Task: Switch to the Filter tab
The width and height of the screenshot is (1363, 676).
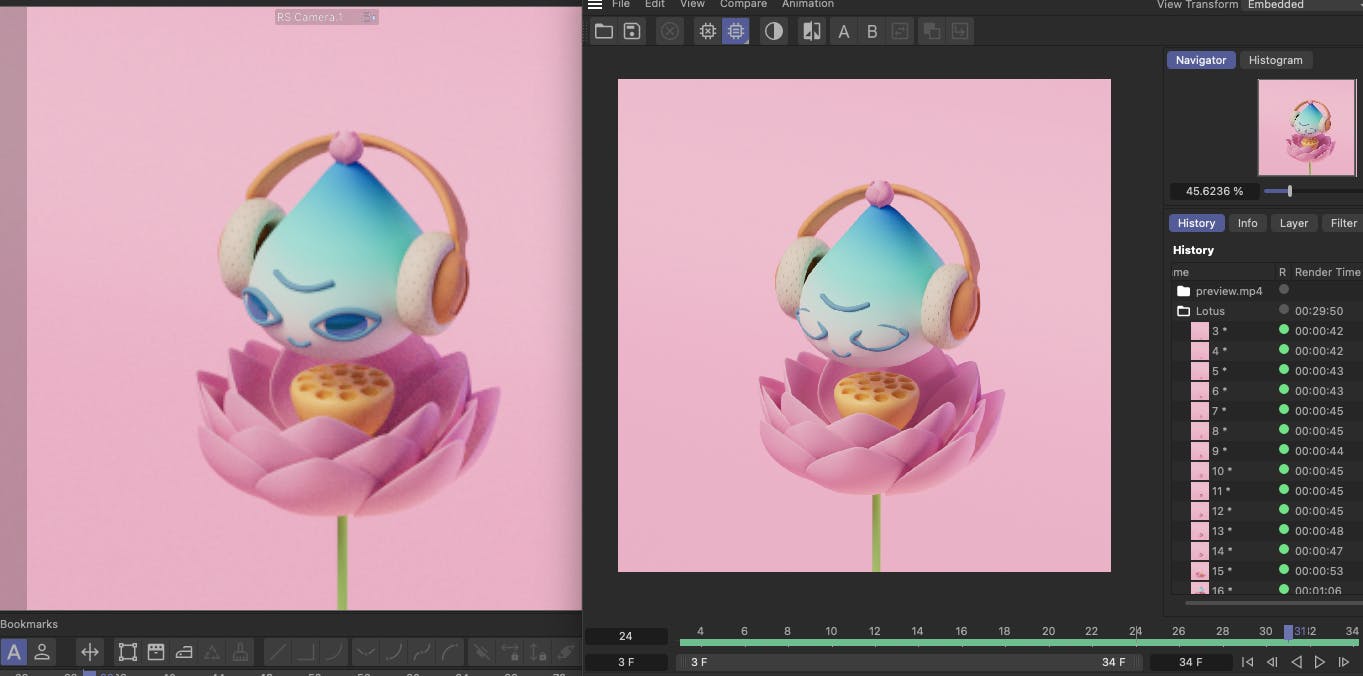Action: pos(1343,223)
